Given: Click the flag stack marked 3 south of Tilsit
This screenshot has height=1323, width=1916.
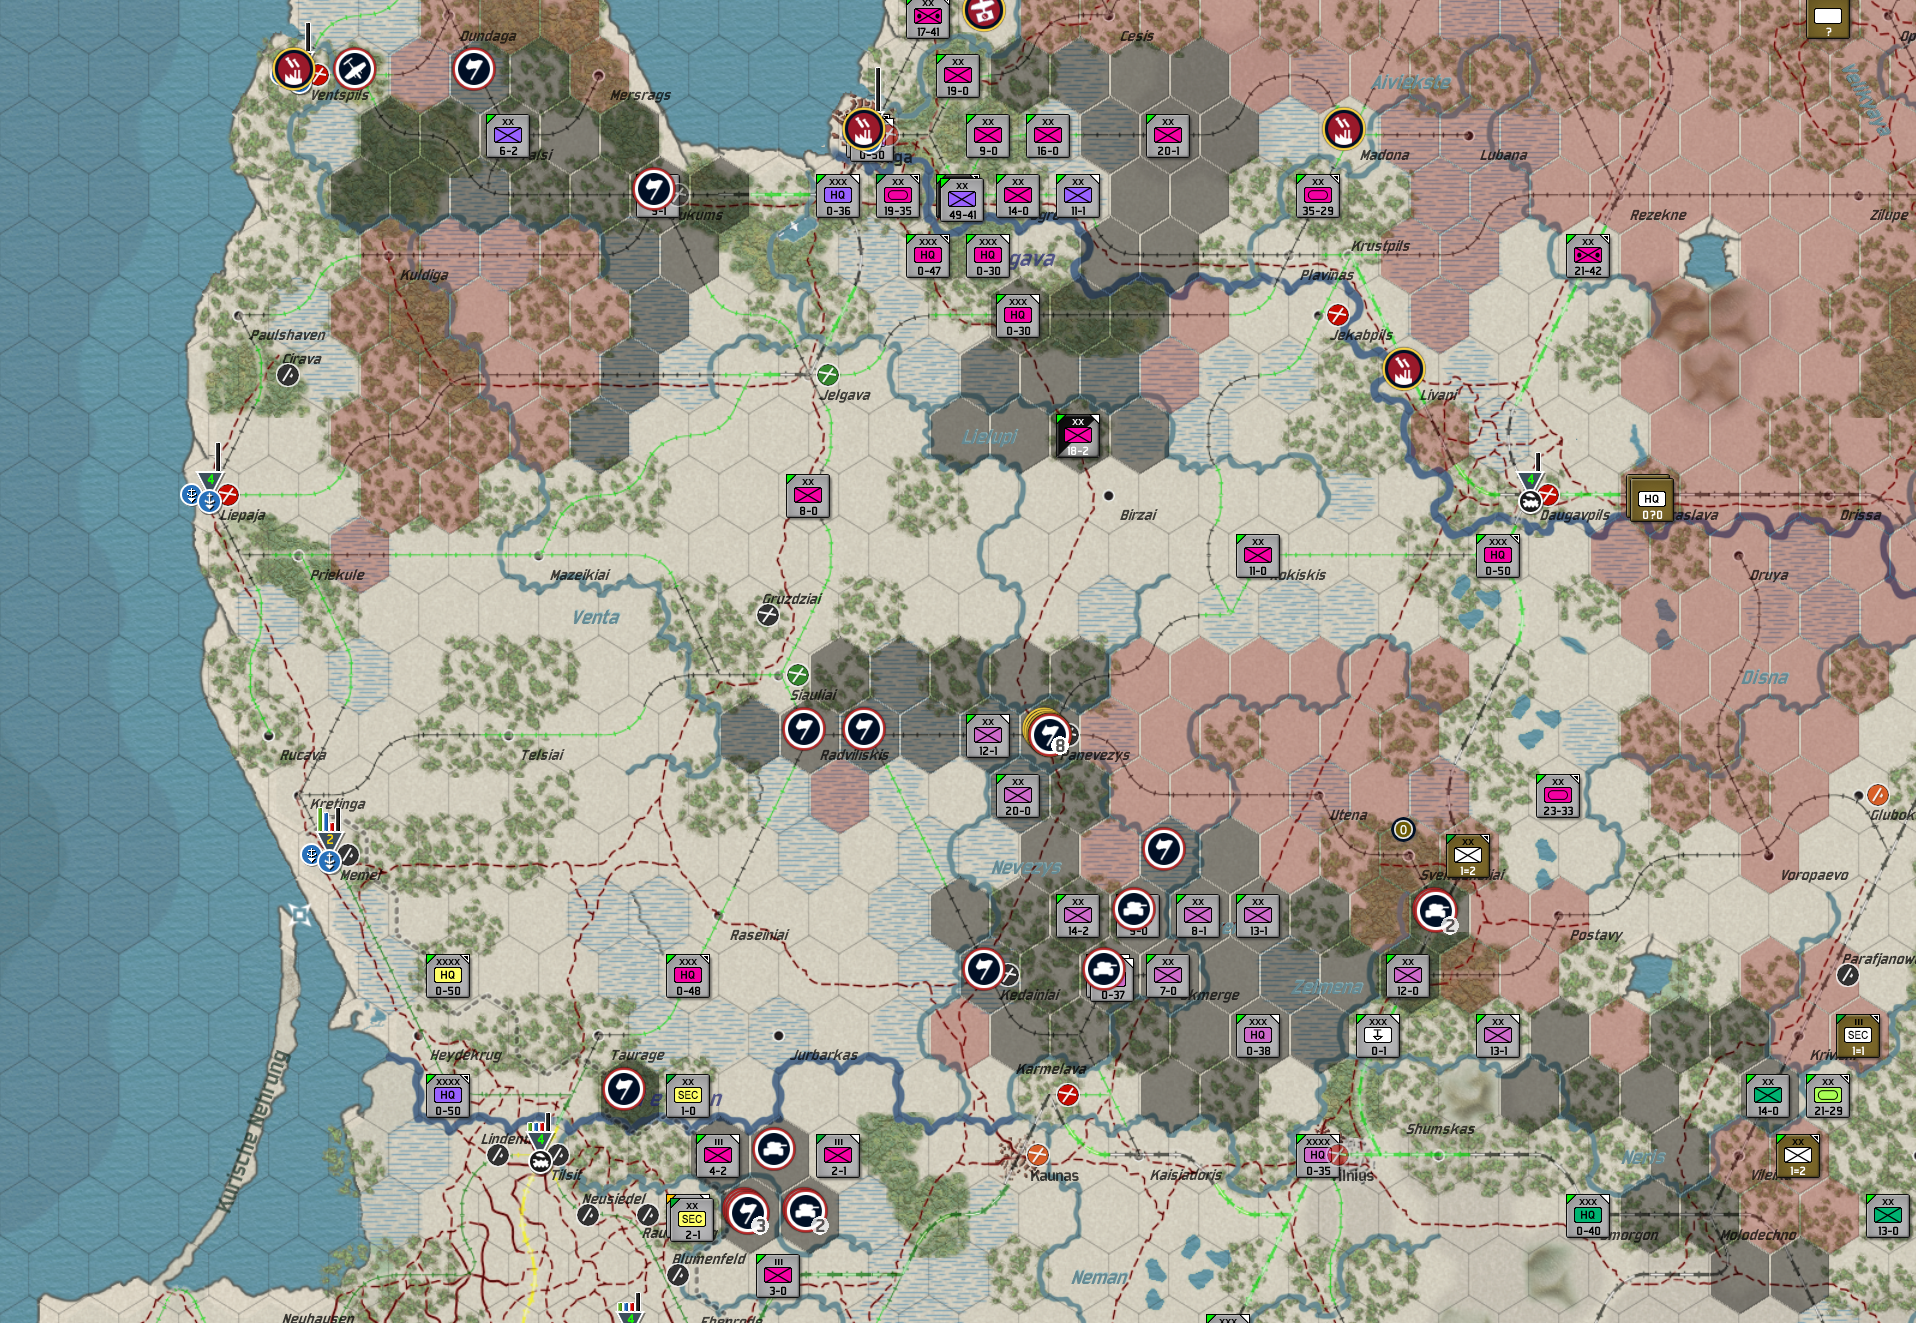Looking at the screenshot, I should coord(746,1212).
